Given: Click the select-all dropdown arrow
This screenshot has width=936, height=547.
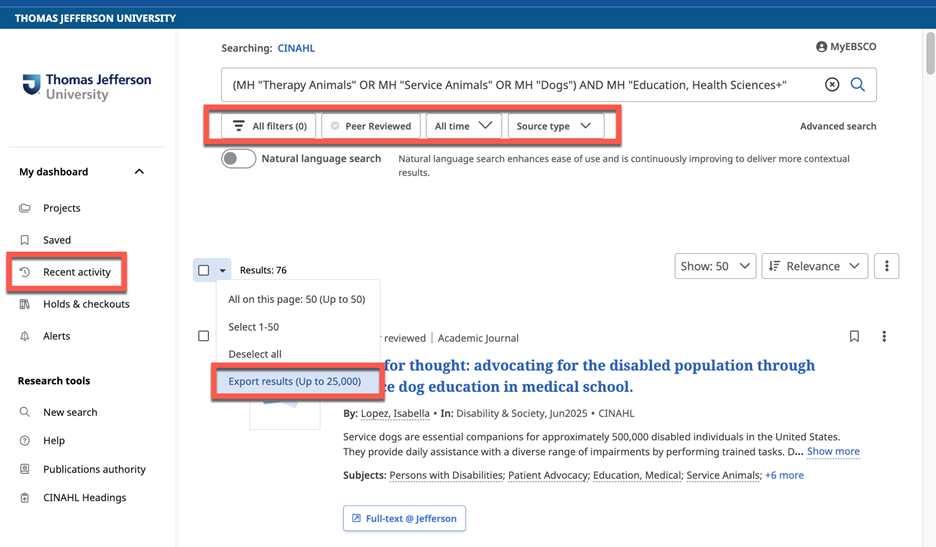Looking at the screenshot, I should point(223,271).
